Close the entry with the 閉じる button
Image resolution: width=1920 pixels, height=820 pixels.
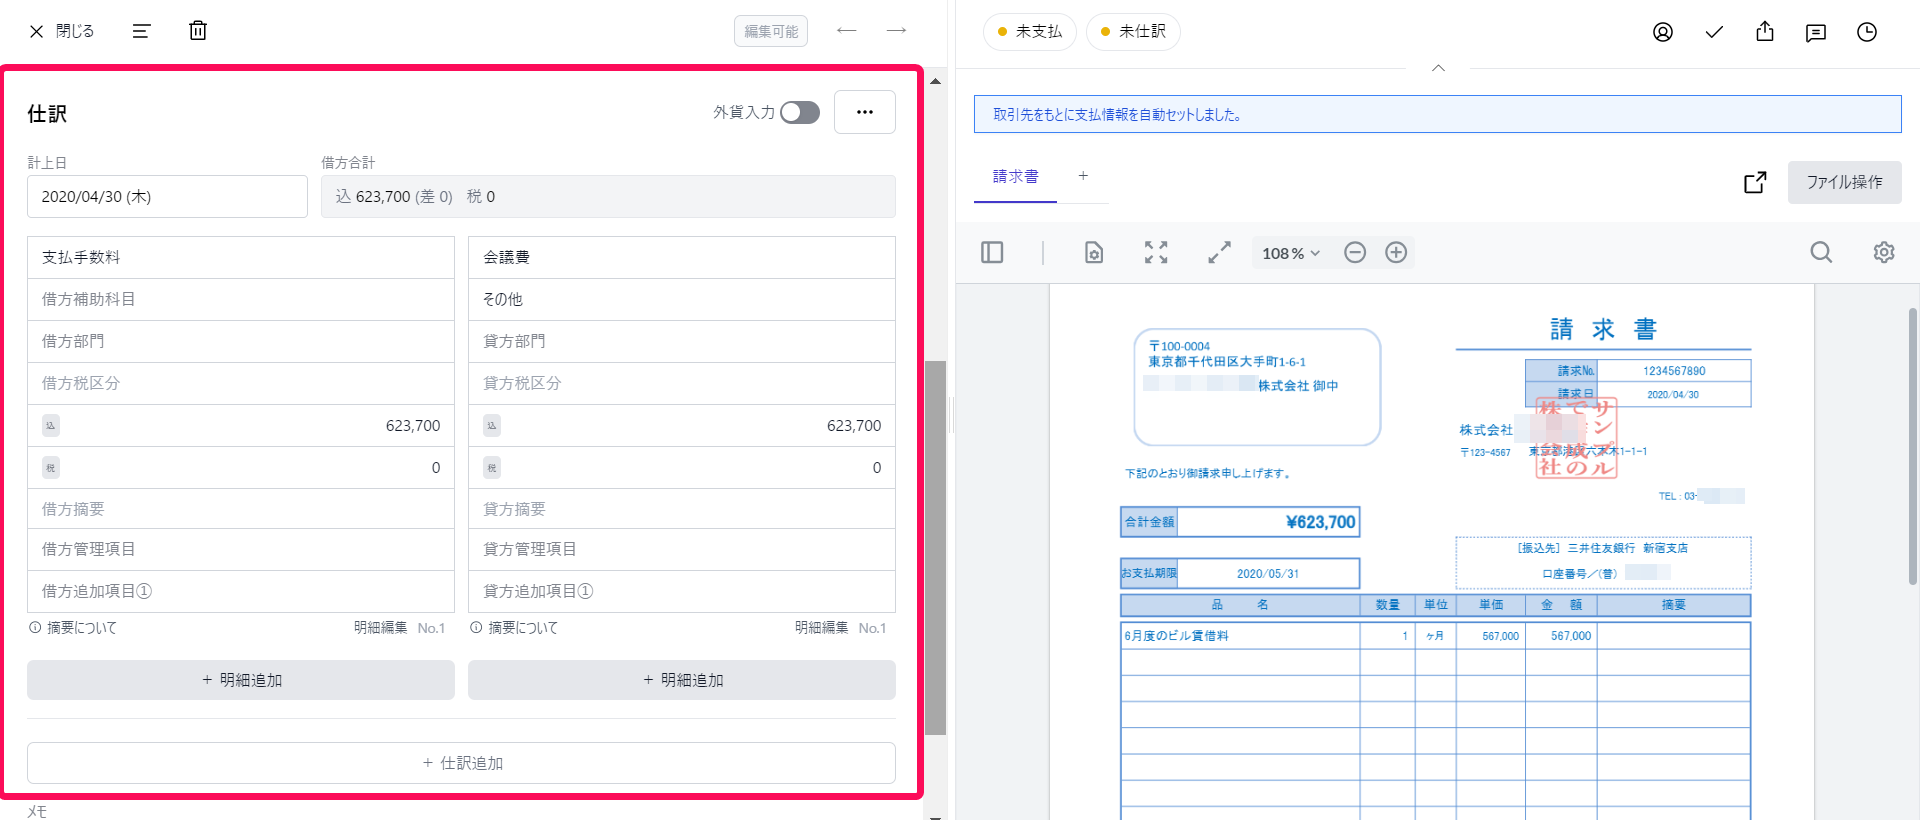[x=61, y=31]
